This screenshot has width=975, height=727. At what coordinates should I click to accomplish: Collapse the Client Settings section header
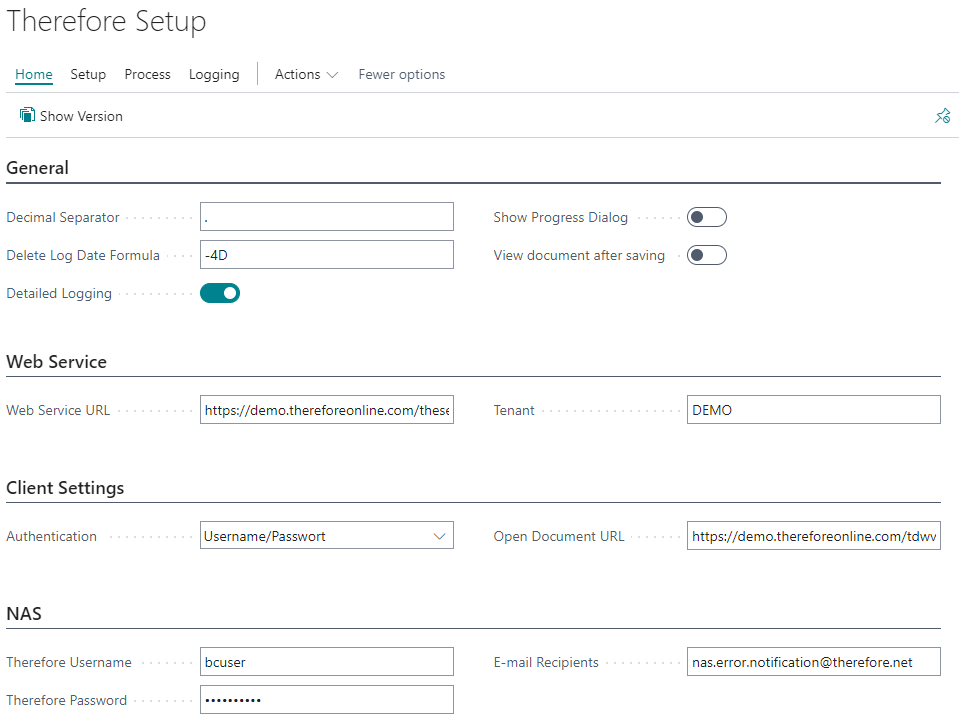pos(65,488)
